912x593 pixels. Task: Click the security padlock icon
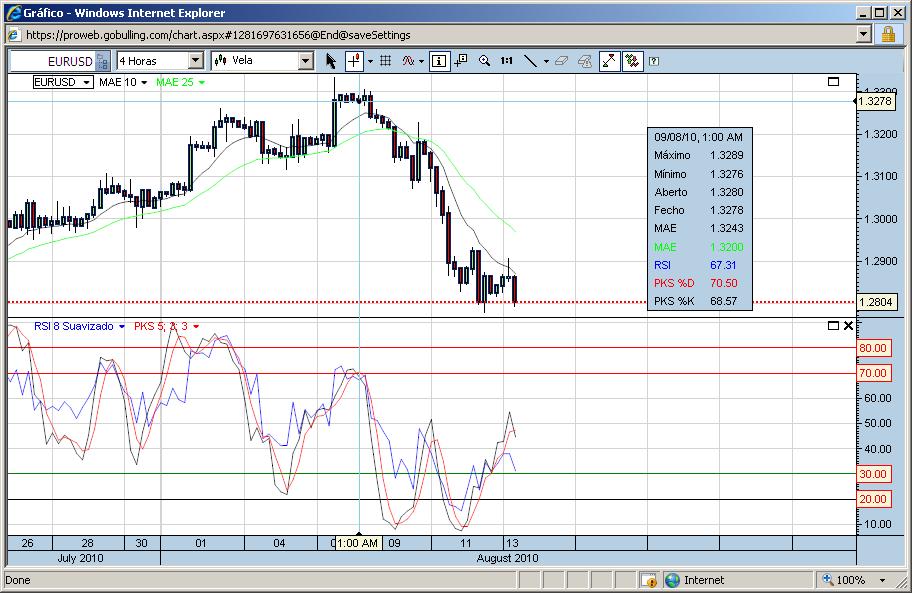point(888,34)
